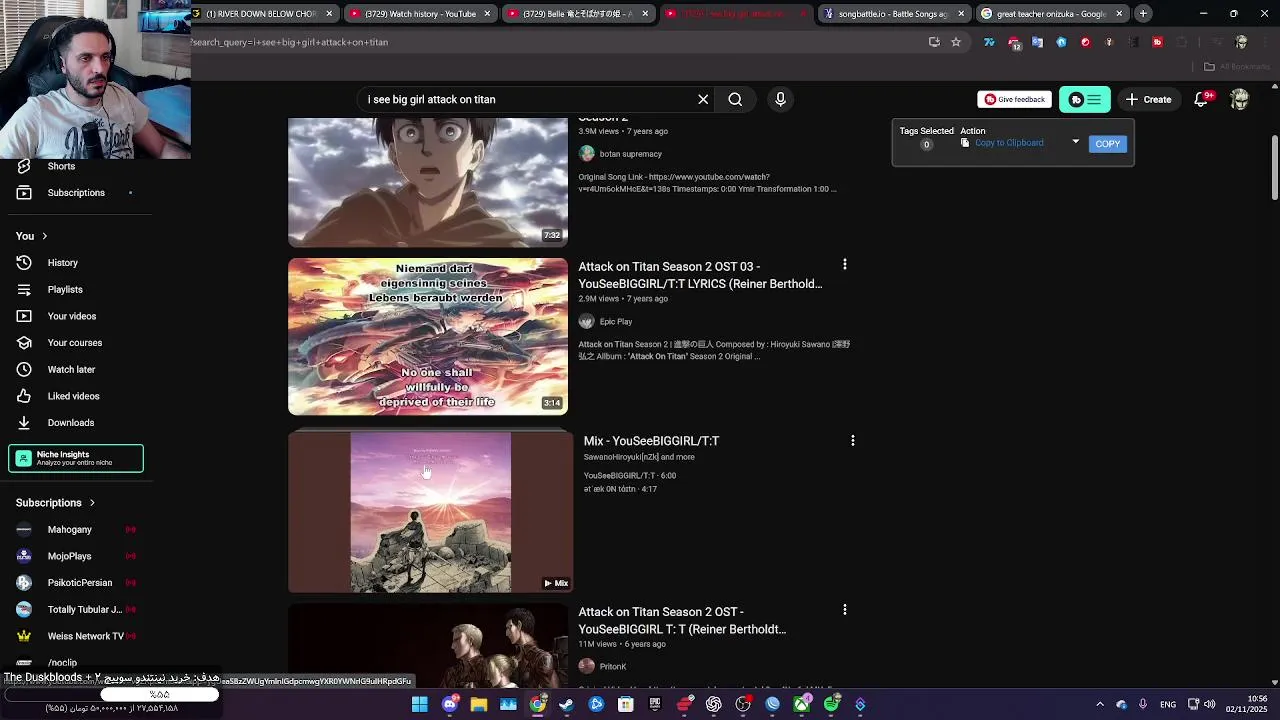Open Spotify from the taskbar
The image size is (1280, 720).
tap(831, 704)
